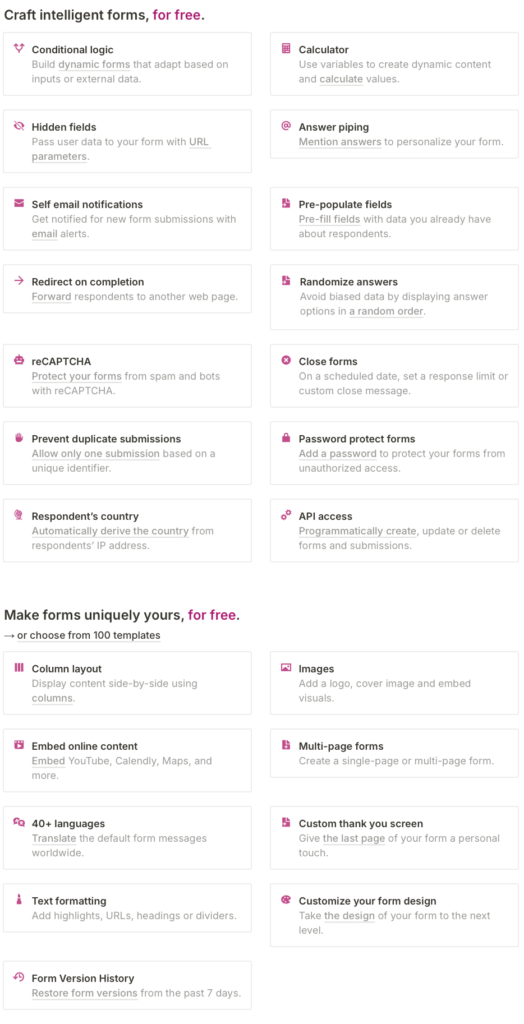Click the Customize your form design palette icon
Screen dimensions: 524x1024
[286, 900]
